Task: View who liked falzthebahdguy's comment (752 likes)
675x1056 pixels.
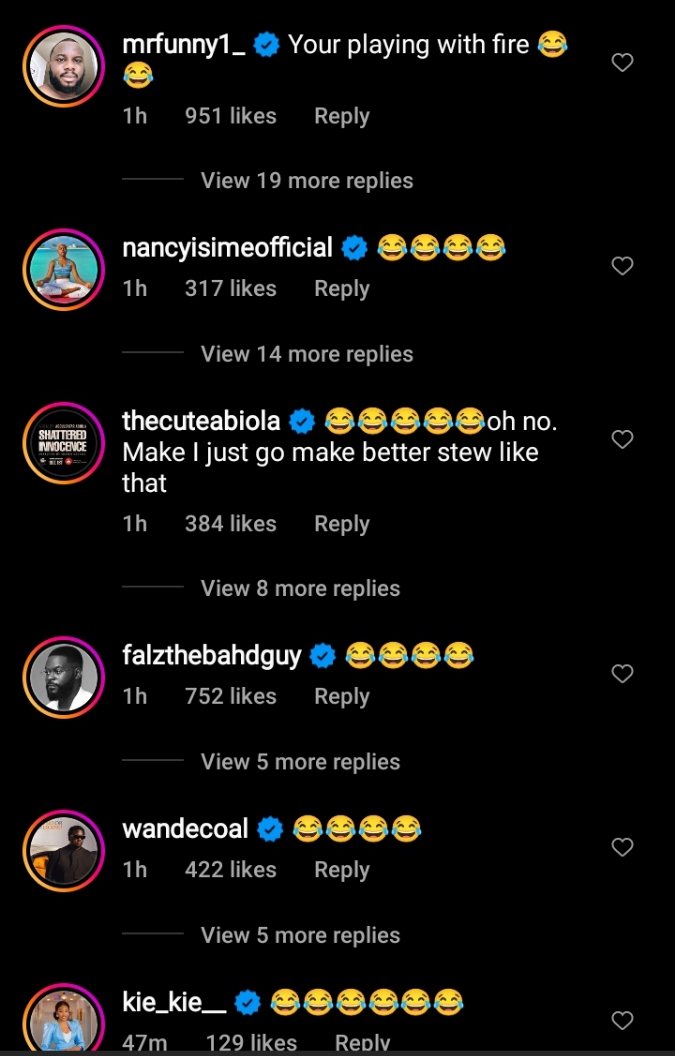Action: (x=230, y=696)
